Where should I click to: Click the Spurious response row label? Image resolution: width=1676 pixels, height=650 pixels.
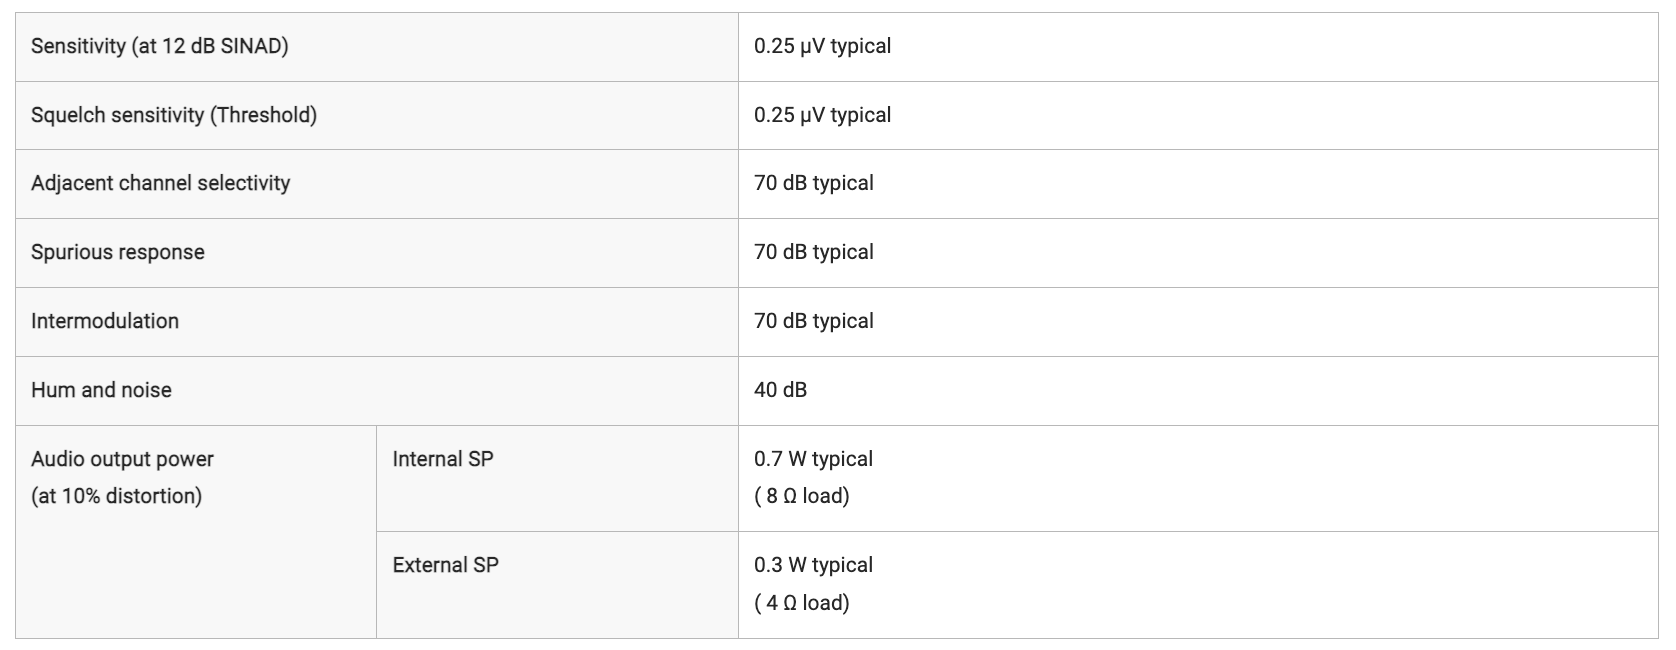118,252
